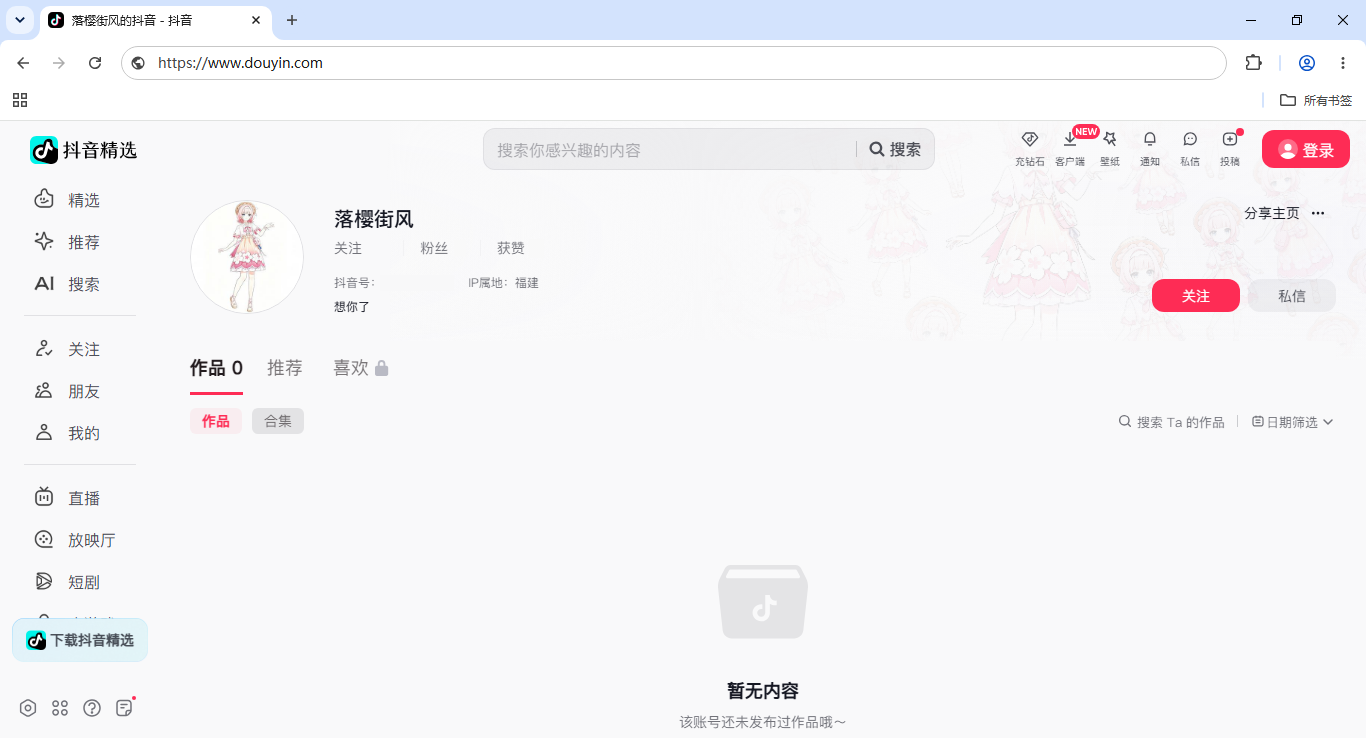
Task: Open the three-dot more menu beside 分享主页
Action: point(1318,213)
